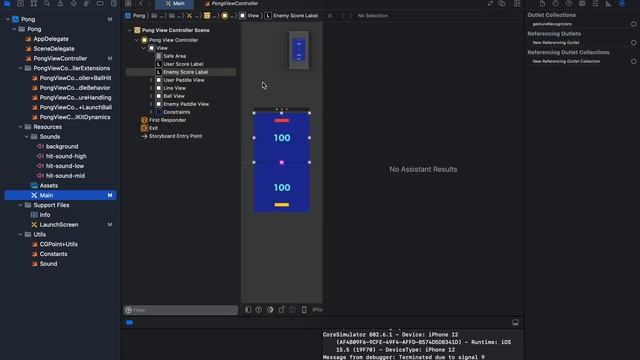
Task: Select Safe Area in outline
Action: point(175,56)
